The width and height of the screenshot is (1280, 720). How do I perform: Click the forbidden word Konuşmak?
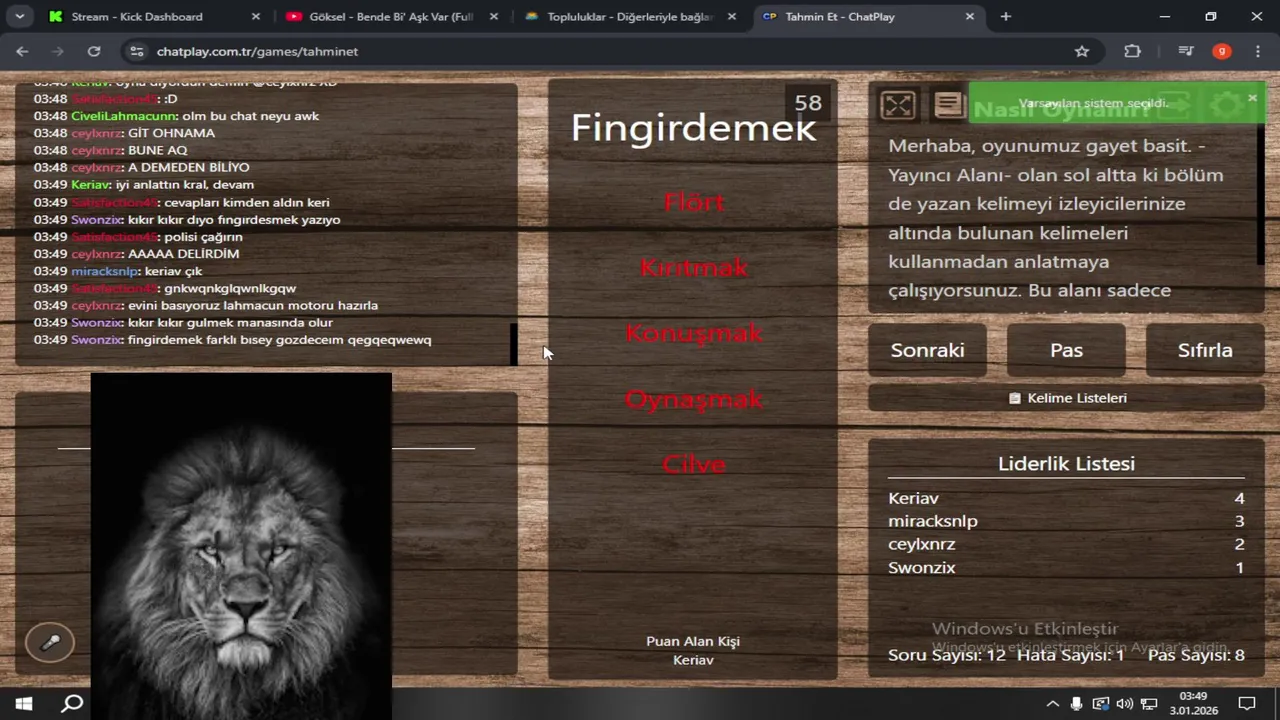click(693, 334)
